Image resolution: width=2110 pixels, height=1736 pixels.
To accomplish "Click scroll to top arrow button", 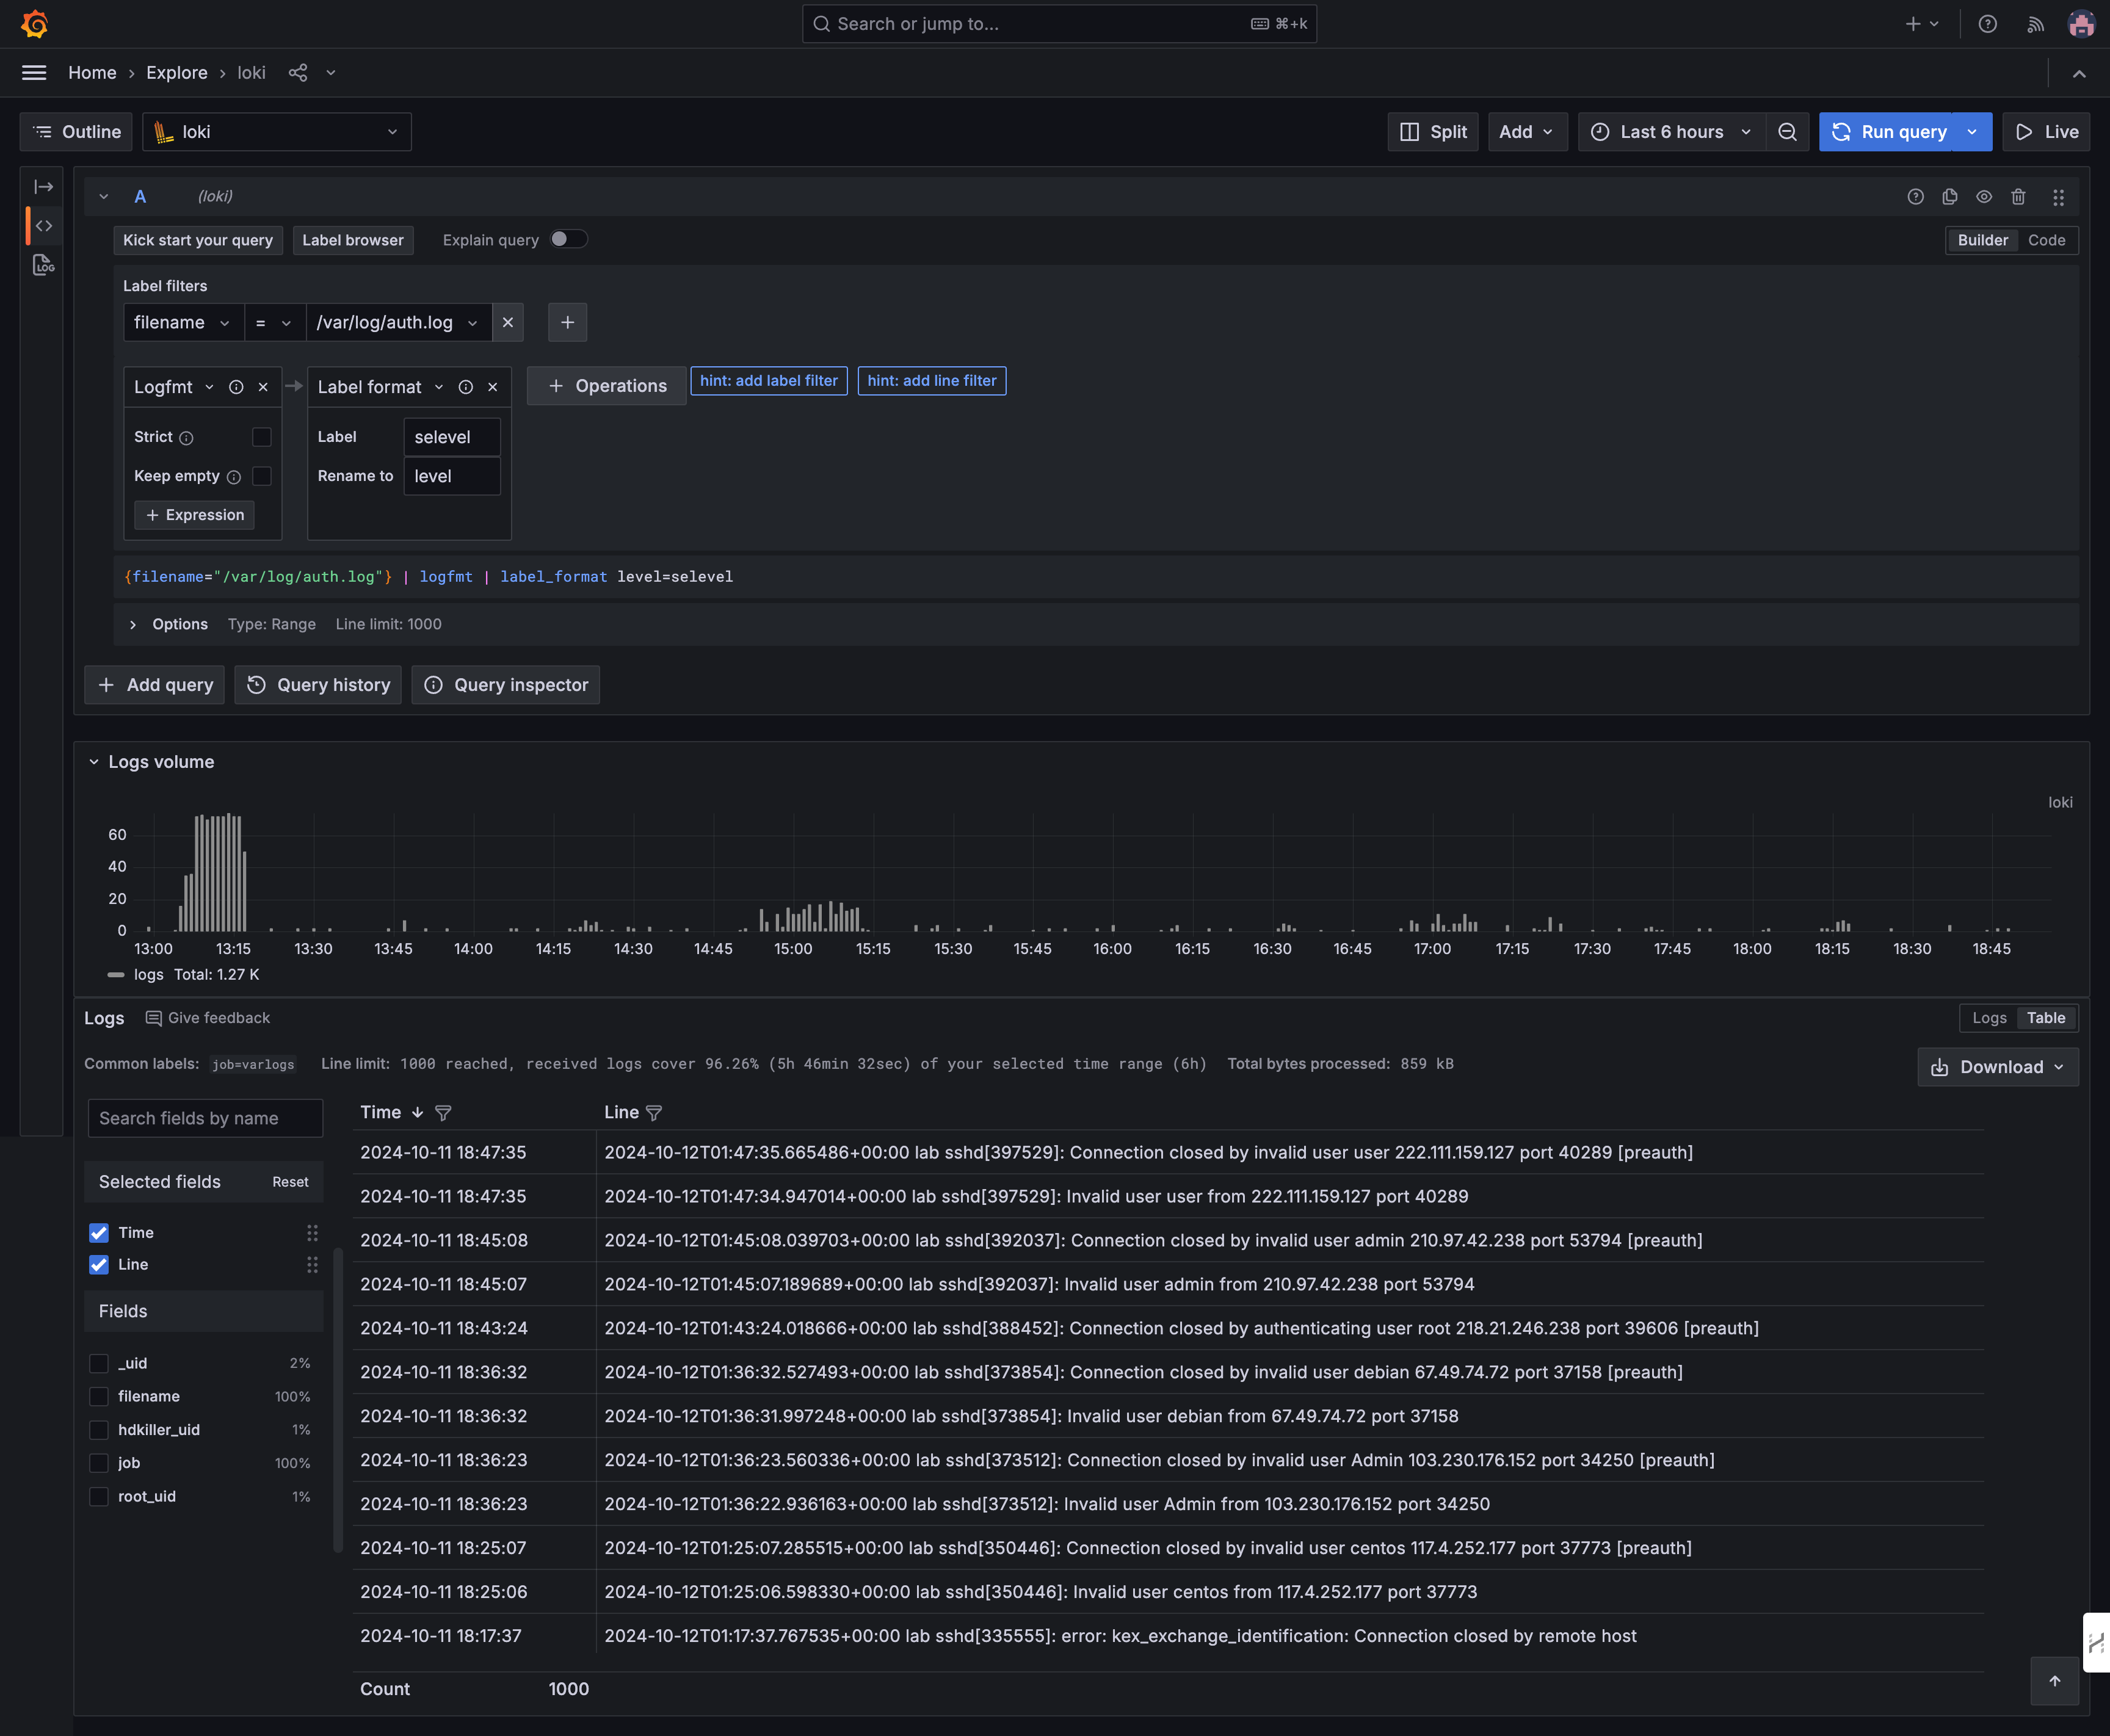I will click(2054, 1681).
